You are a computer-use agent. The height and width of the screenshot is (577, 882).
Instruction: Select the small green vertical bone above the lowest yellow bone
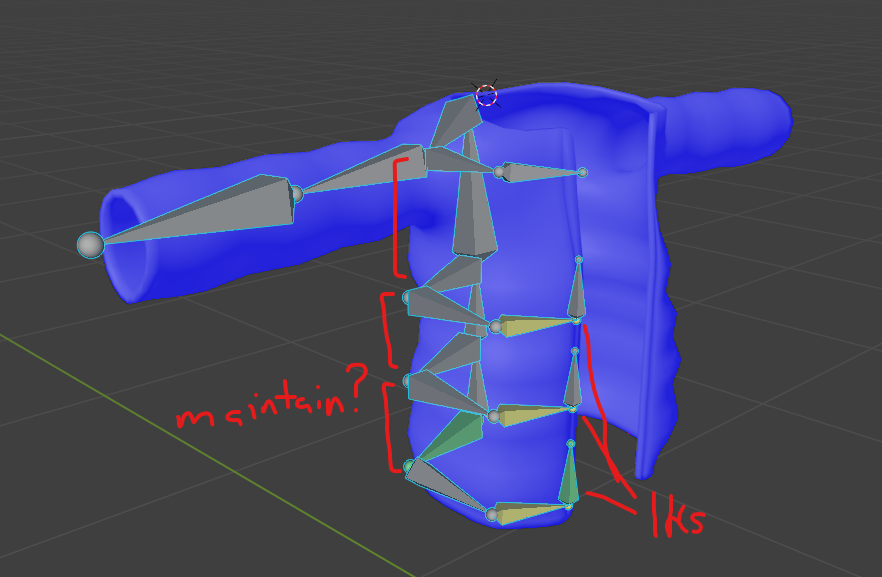point(569,475)
